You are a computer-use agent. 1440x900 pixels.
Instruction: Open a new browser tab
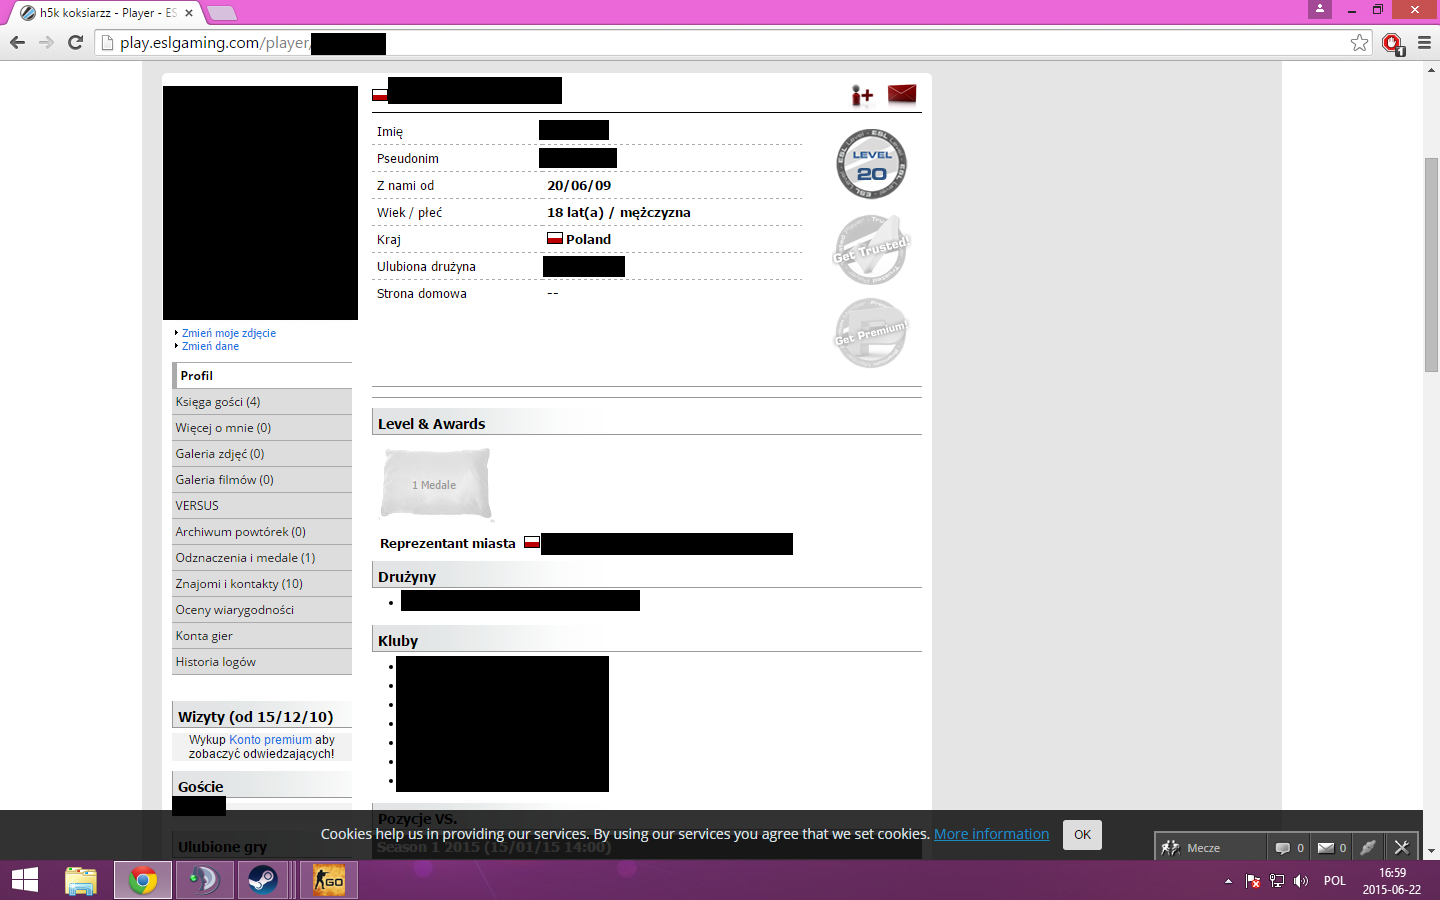click(221, 13)
